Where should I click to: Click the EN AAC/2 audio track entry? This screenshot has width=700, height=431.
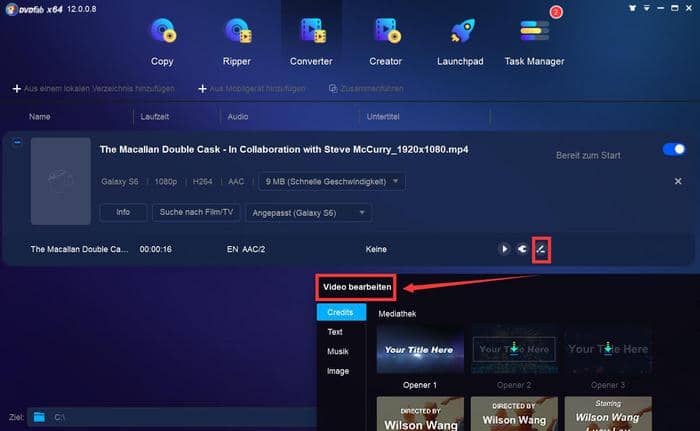tap(246, 249)
